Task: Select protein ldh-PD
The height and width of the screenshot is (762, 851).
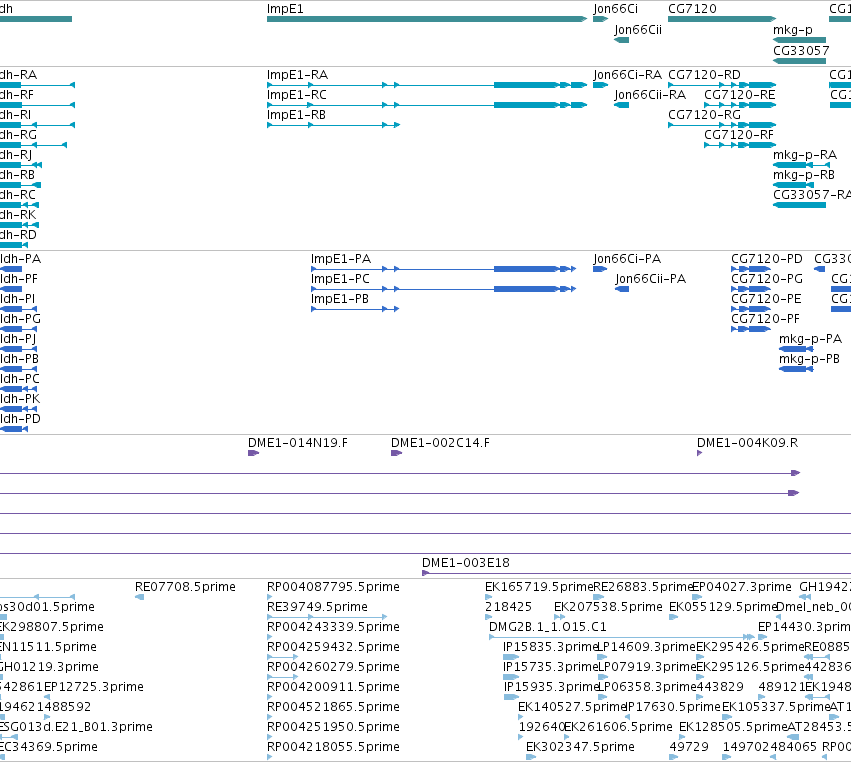Action: (x=20, y=418)
